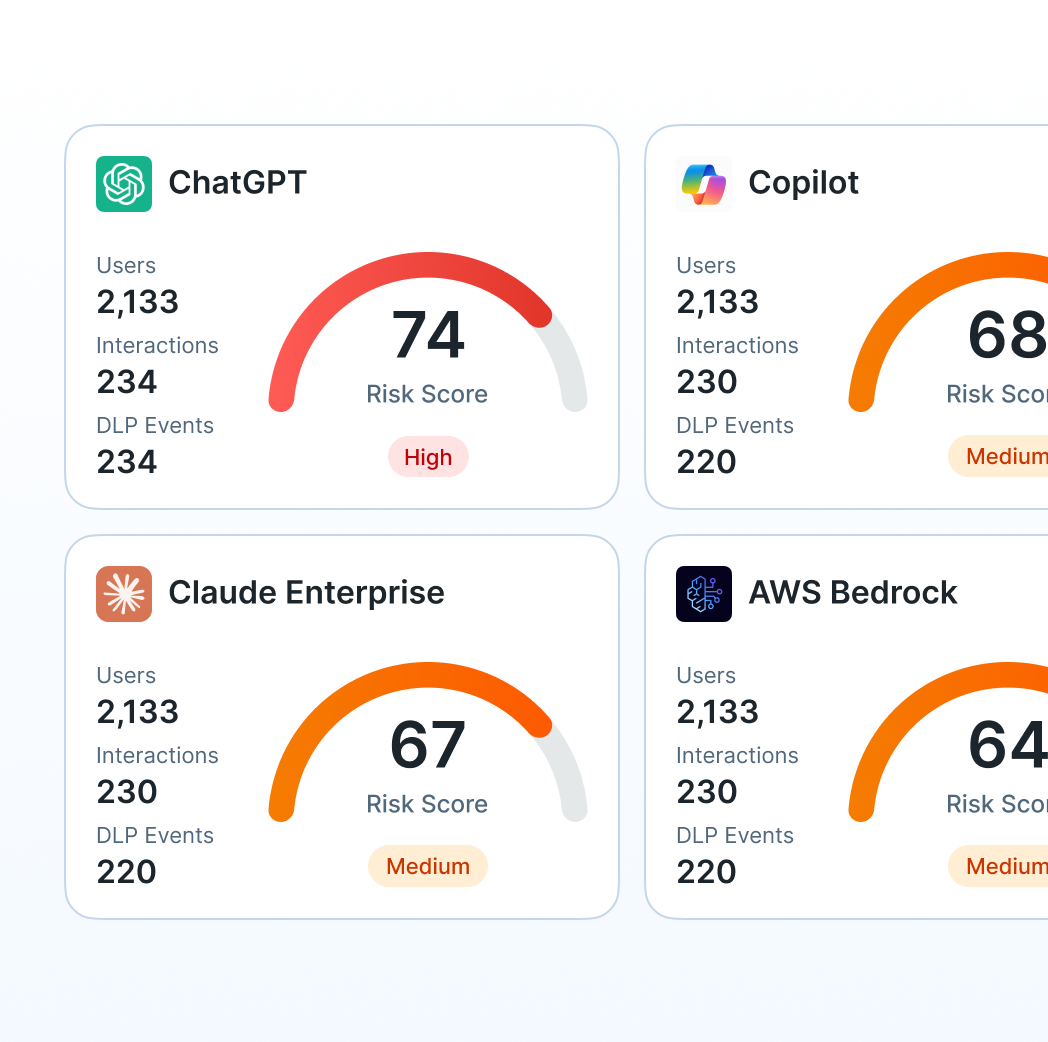Click the Users label on AWS Bedrock
1048x1042 pixels.
click(706, 676)
